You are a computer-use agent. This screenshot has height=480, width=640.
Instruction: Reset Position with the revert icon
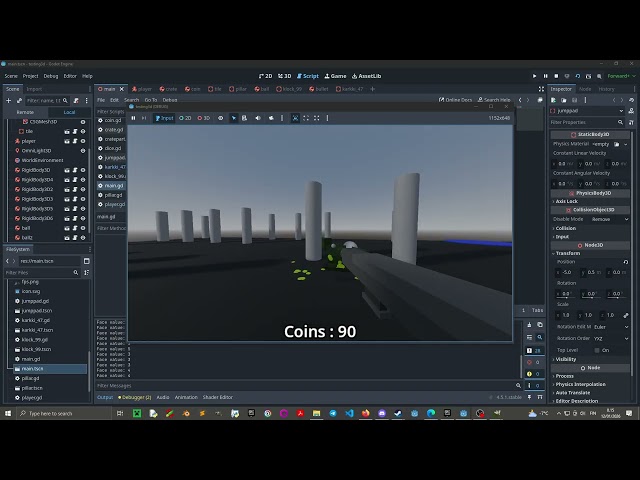626,262
